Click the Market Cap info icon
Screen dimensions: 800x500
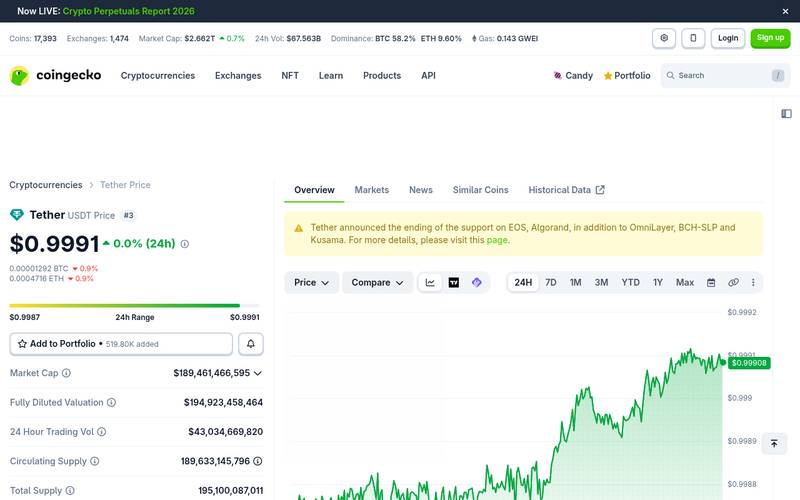tap(66, 373)
